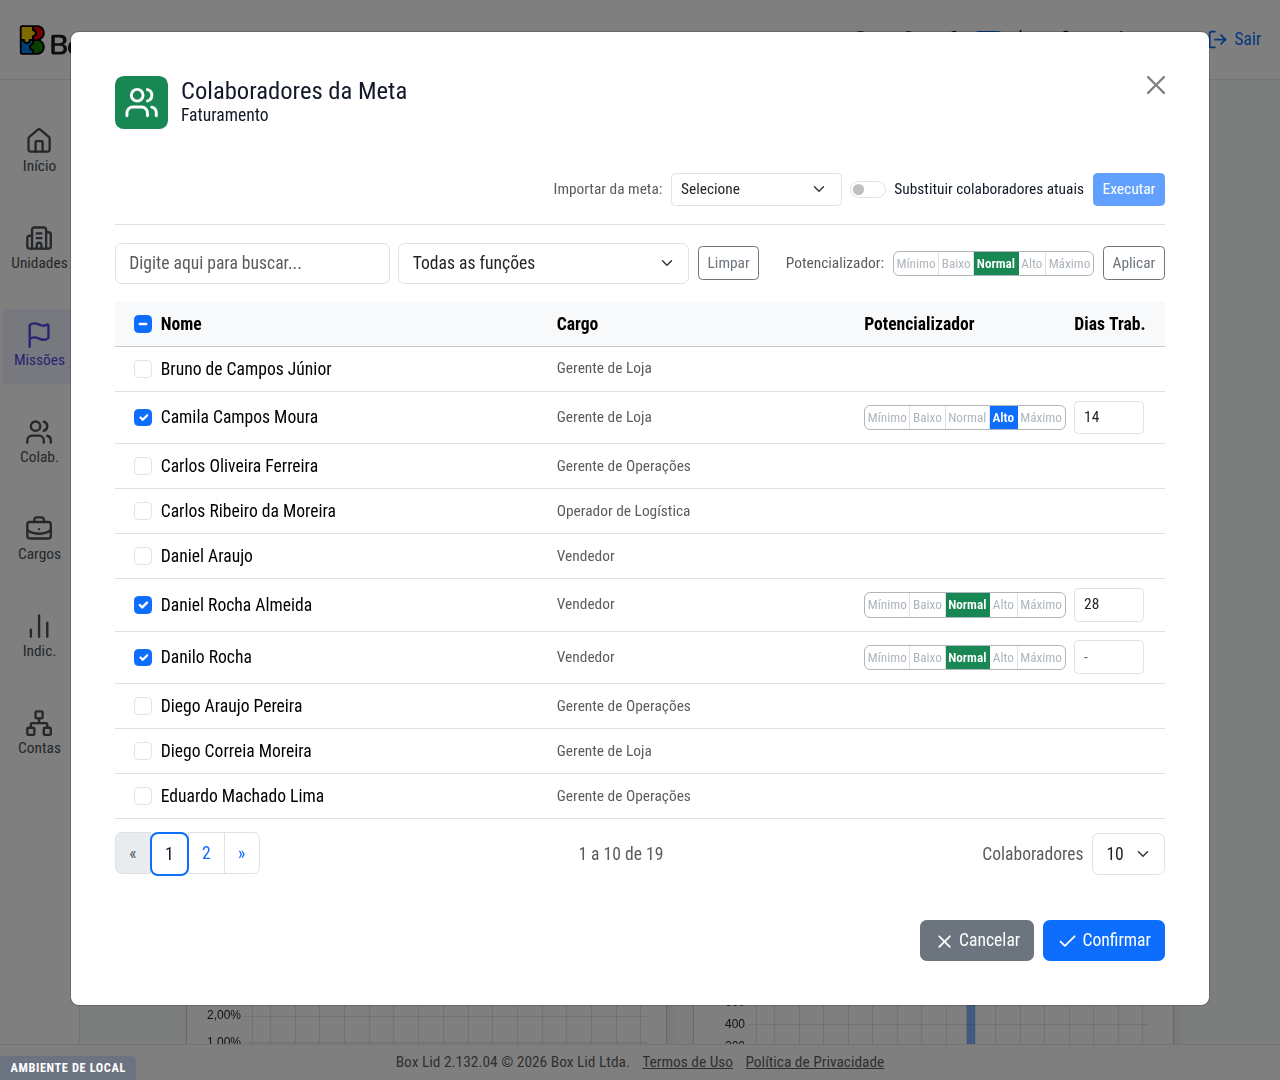Set filter Potencializador to Baixo
The image size is (1280, 1080).
click(x=956, y=264)
